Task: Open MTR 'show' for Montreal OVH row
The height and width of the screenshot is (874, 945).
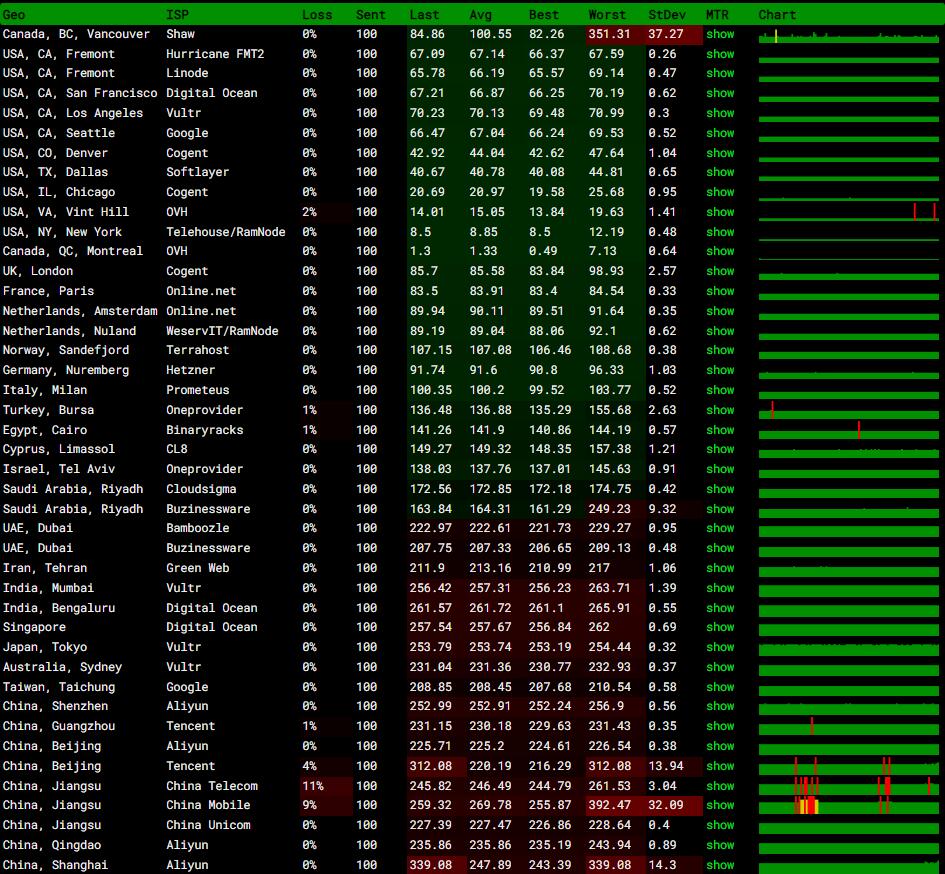Action: (x=720, y=251)
